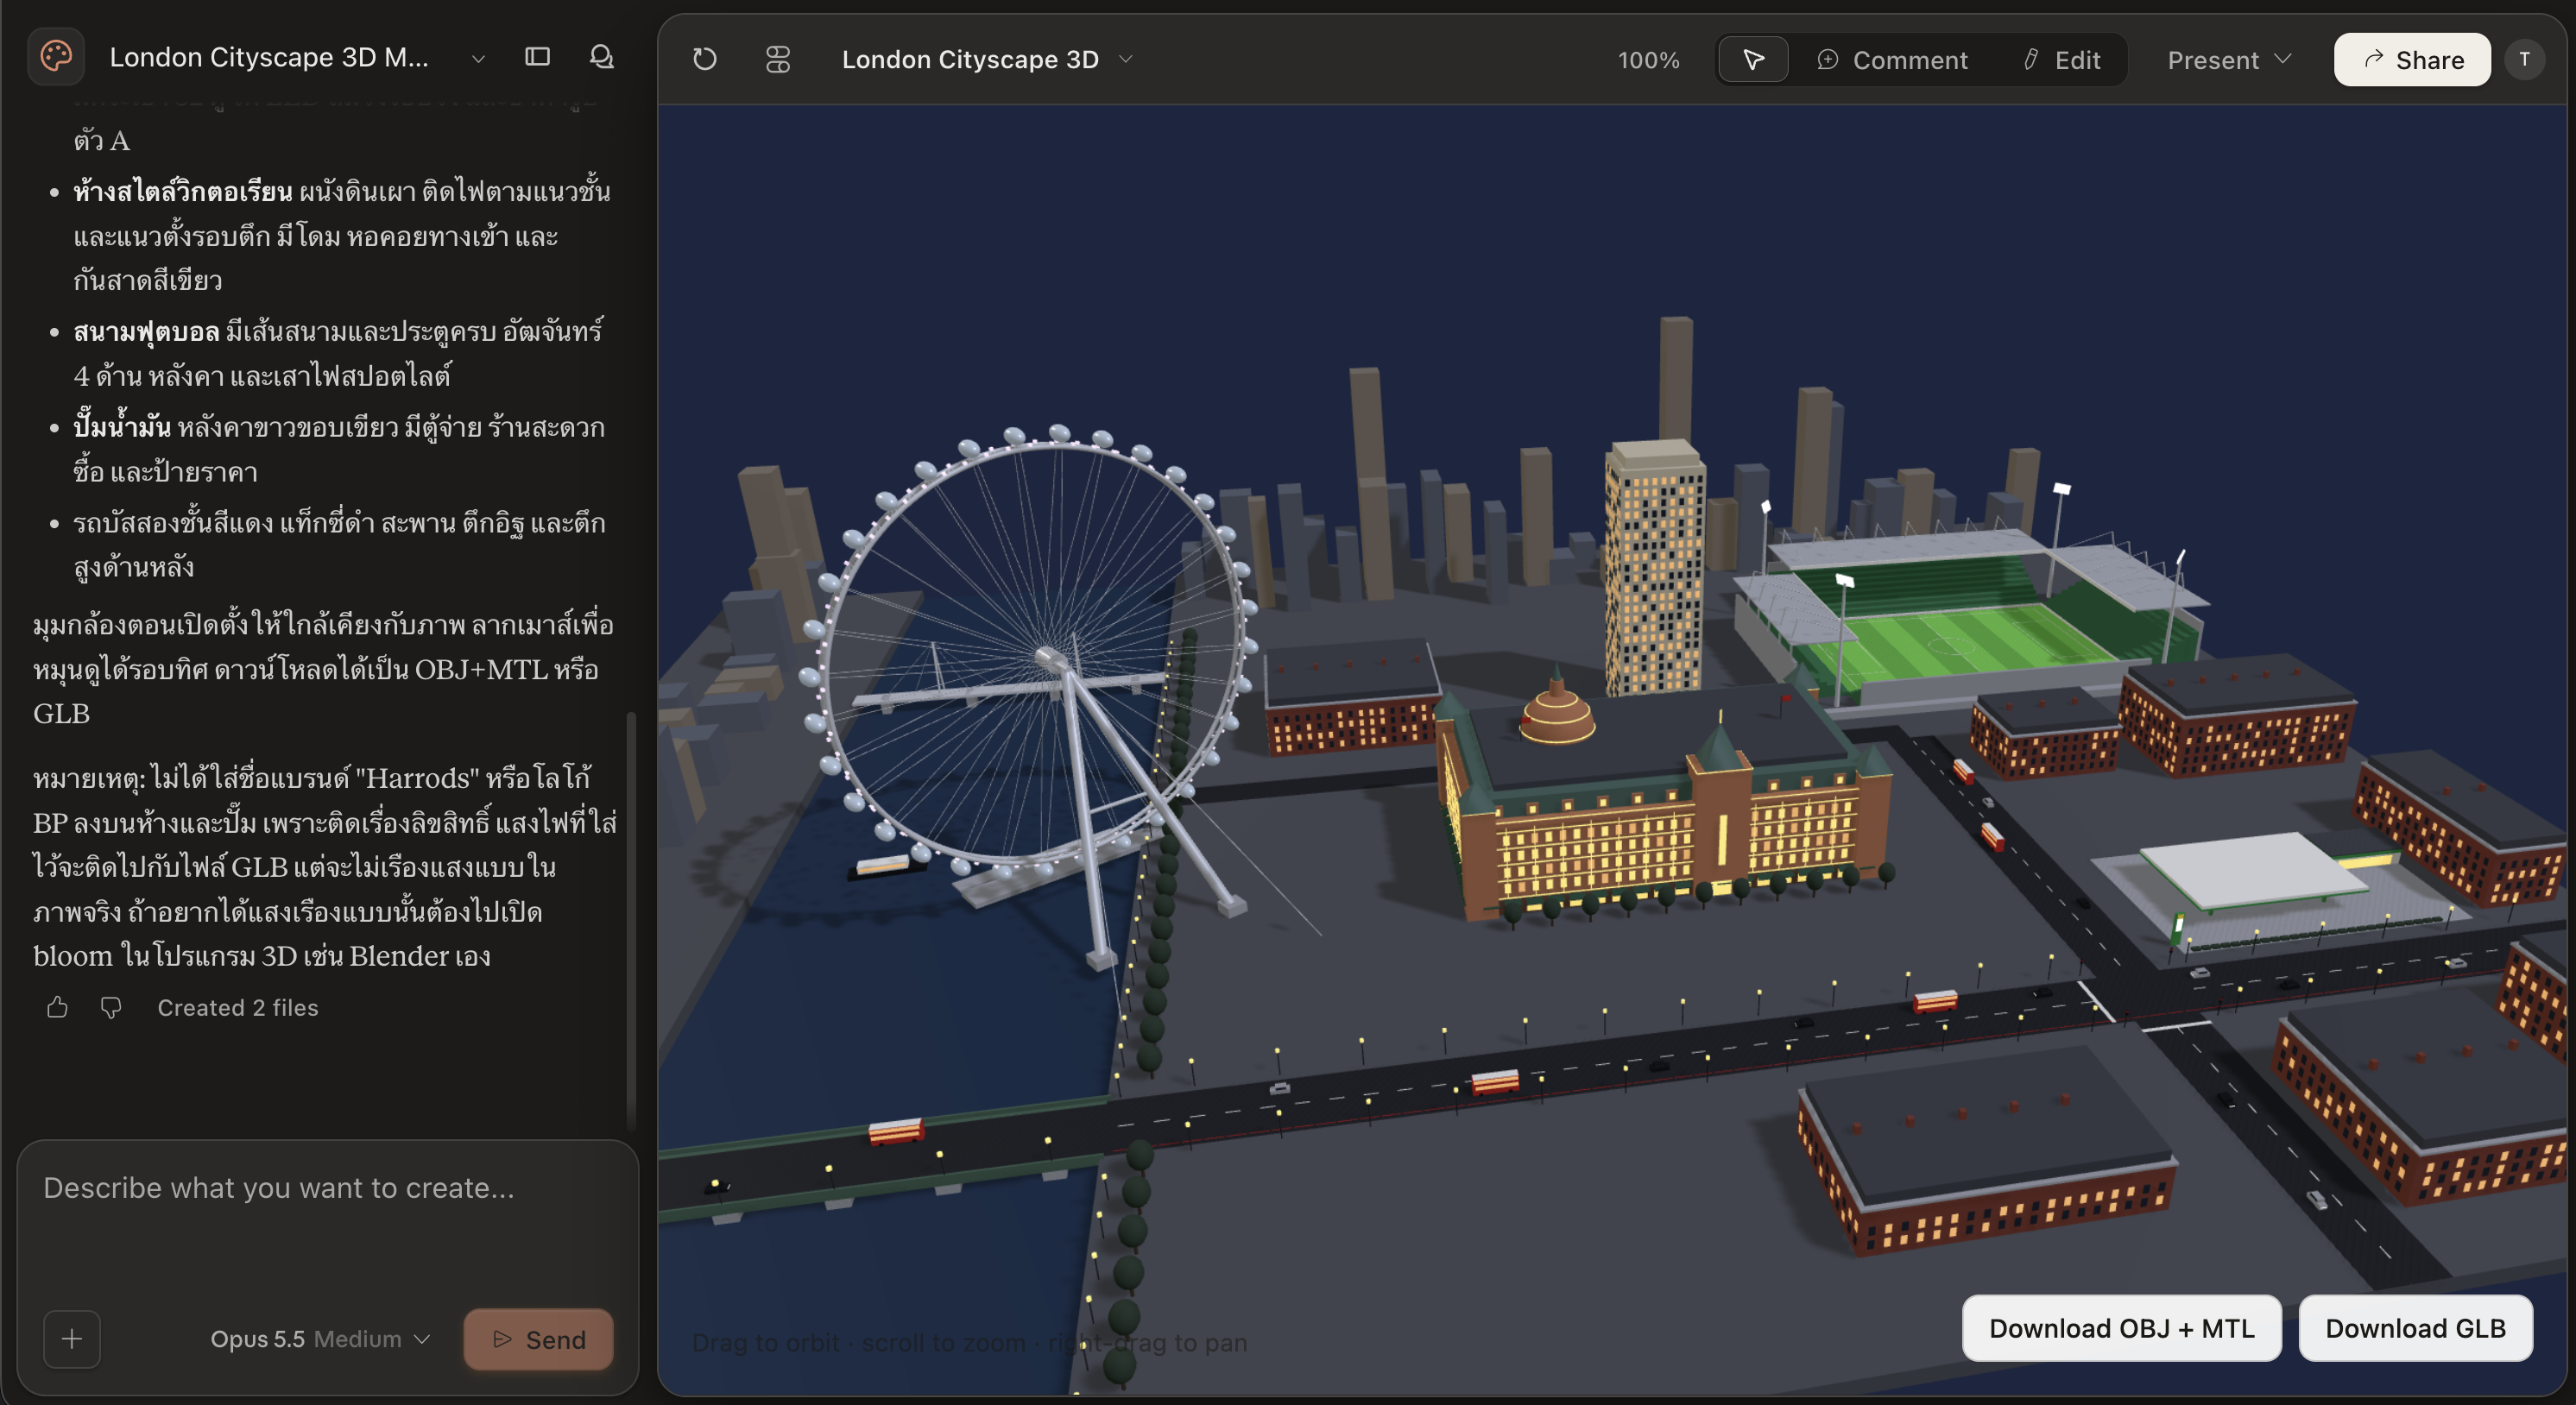Click the 'หมายเหตุ:' note paragraph
2576x1405 pixels.
(x=325, y=866)
